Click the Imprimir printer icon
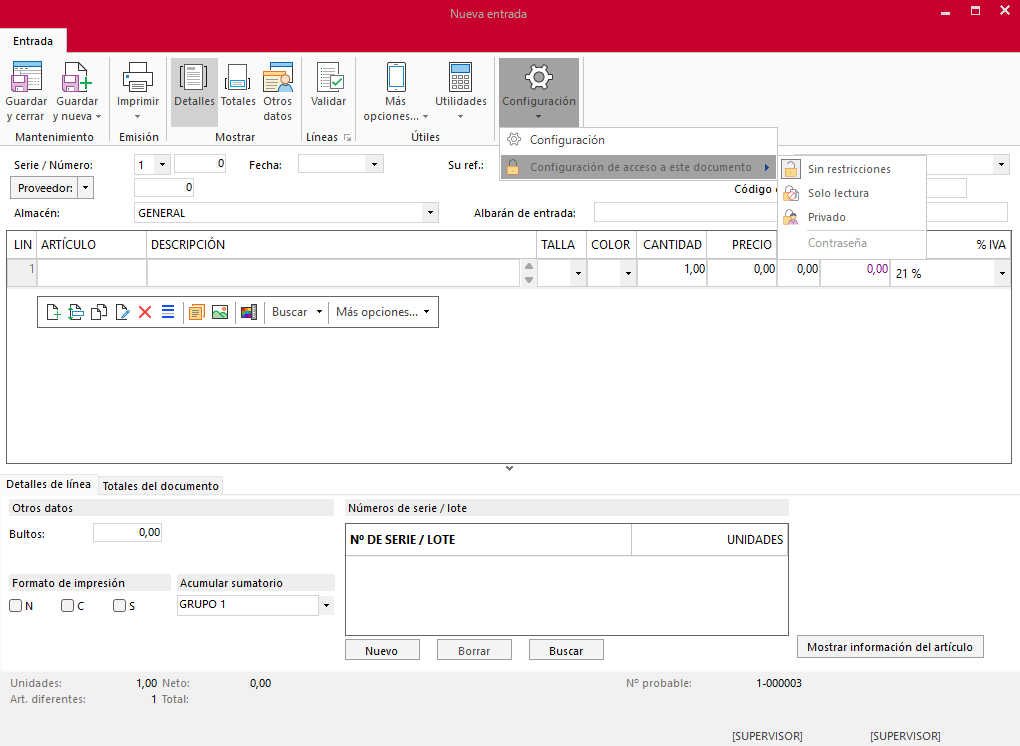Viewport: 1020px width, 746px height. click(x=138, y=77)
